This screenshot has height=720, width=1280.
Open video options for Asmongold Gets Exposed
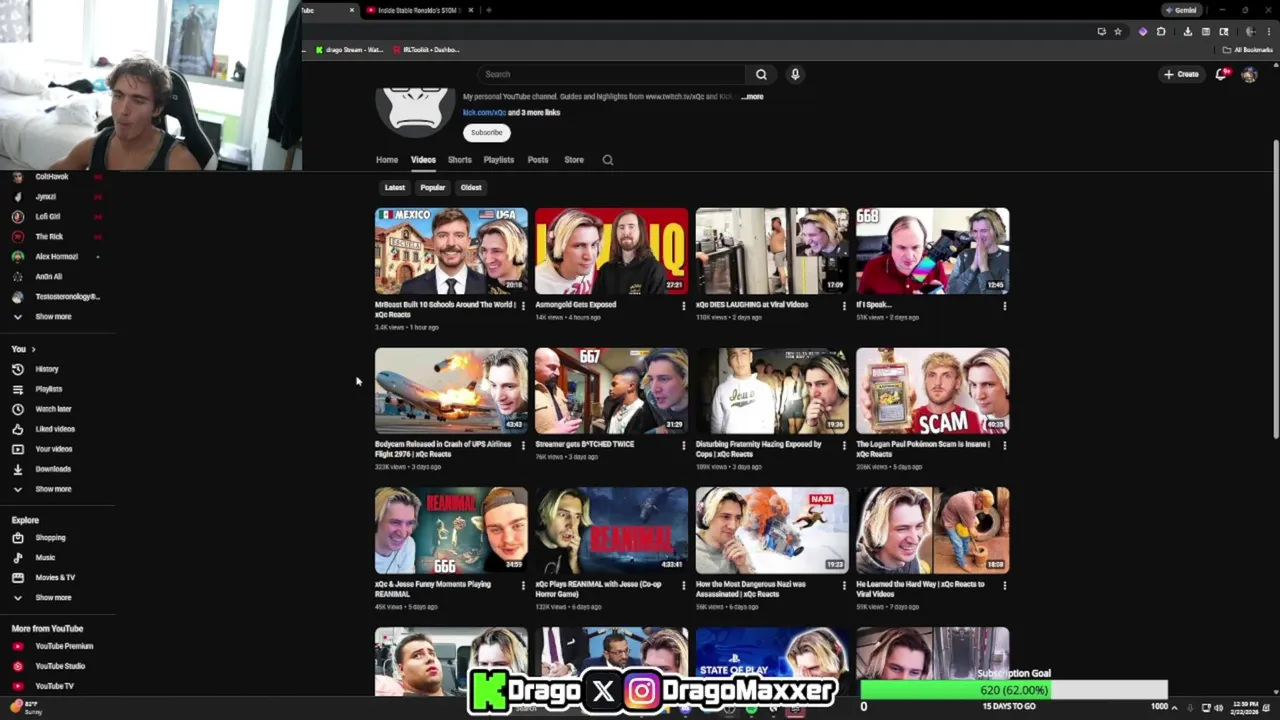pos(684,306)
